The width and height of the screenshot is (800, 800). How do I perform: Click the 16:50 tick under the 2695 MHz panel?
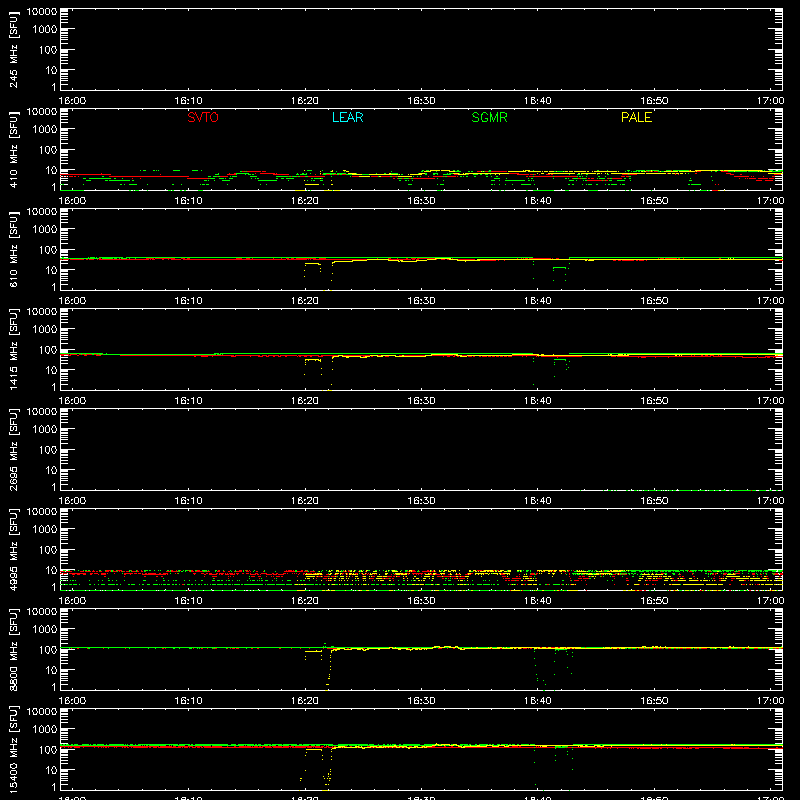pyautogui.click(x=654, y=501)
